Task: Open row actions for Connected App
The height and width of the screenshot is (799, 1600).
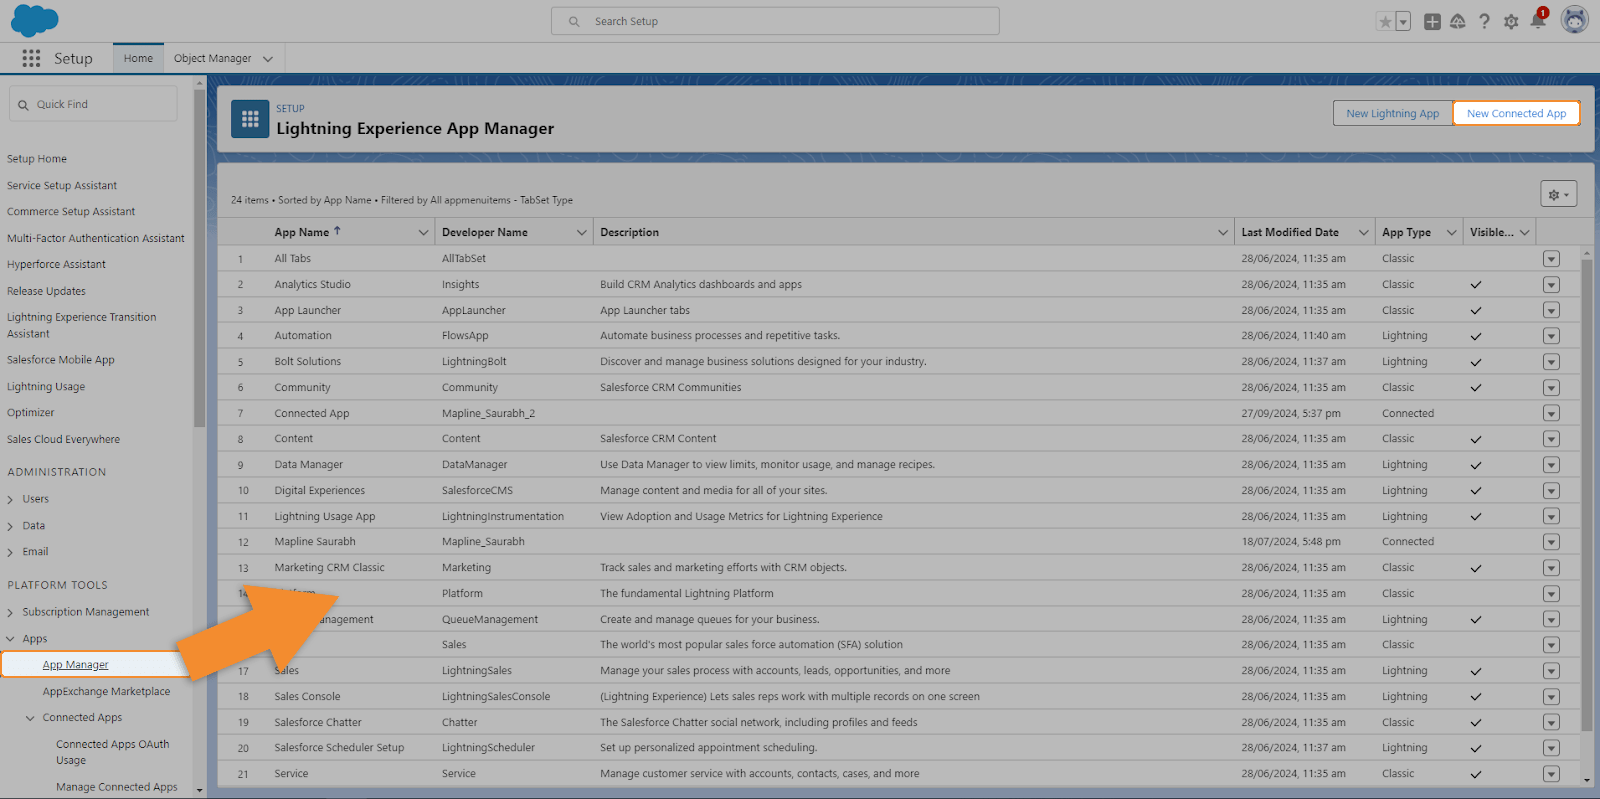Action: (1551, 414)
